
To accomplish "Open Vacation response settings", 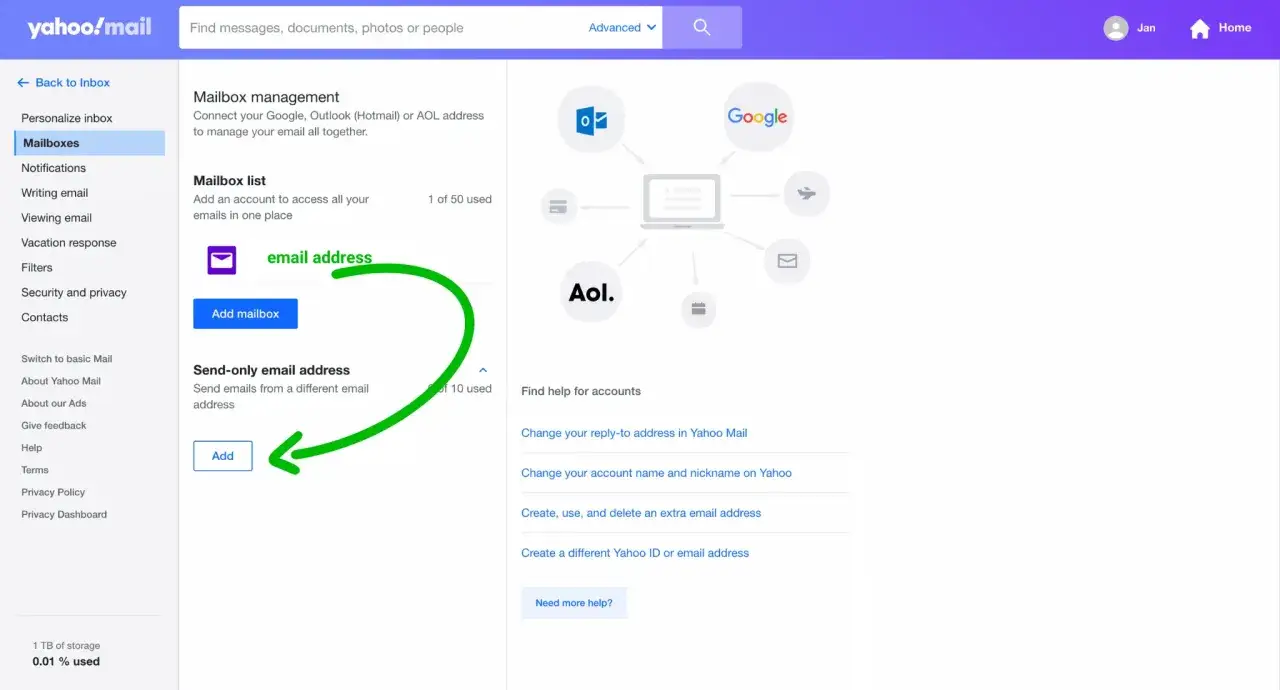I will tap(69, 243).
